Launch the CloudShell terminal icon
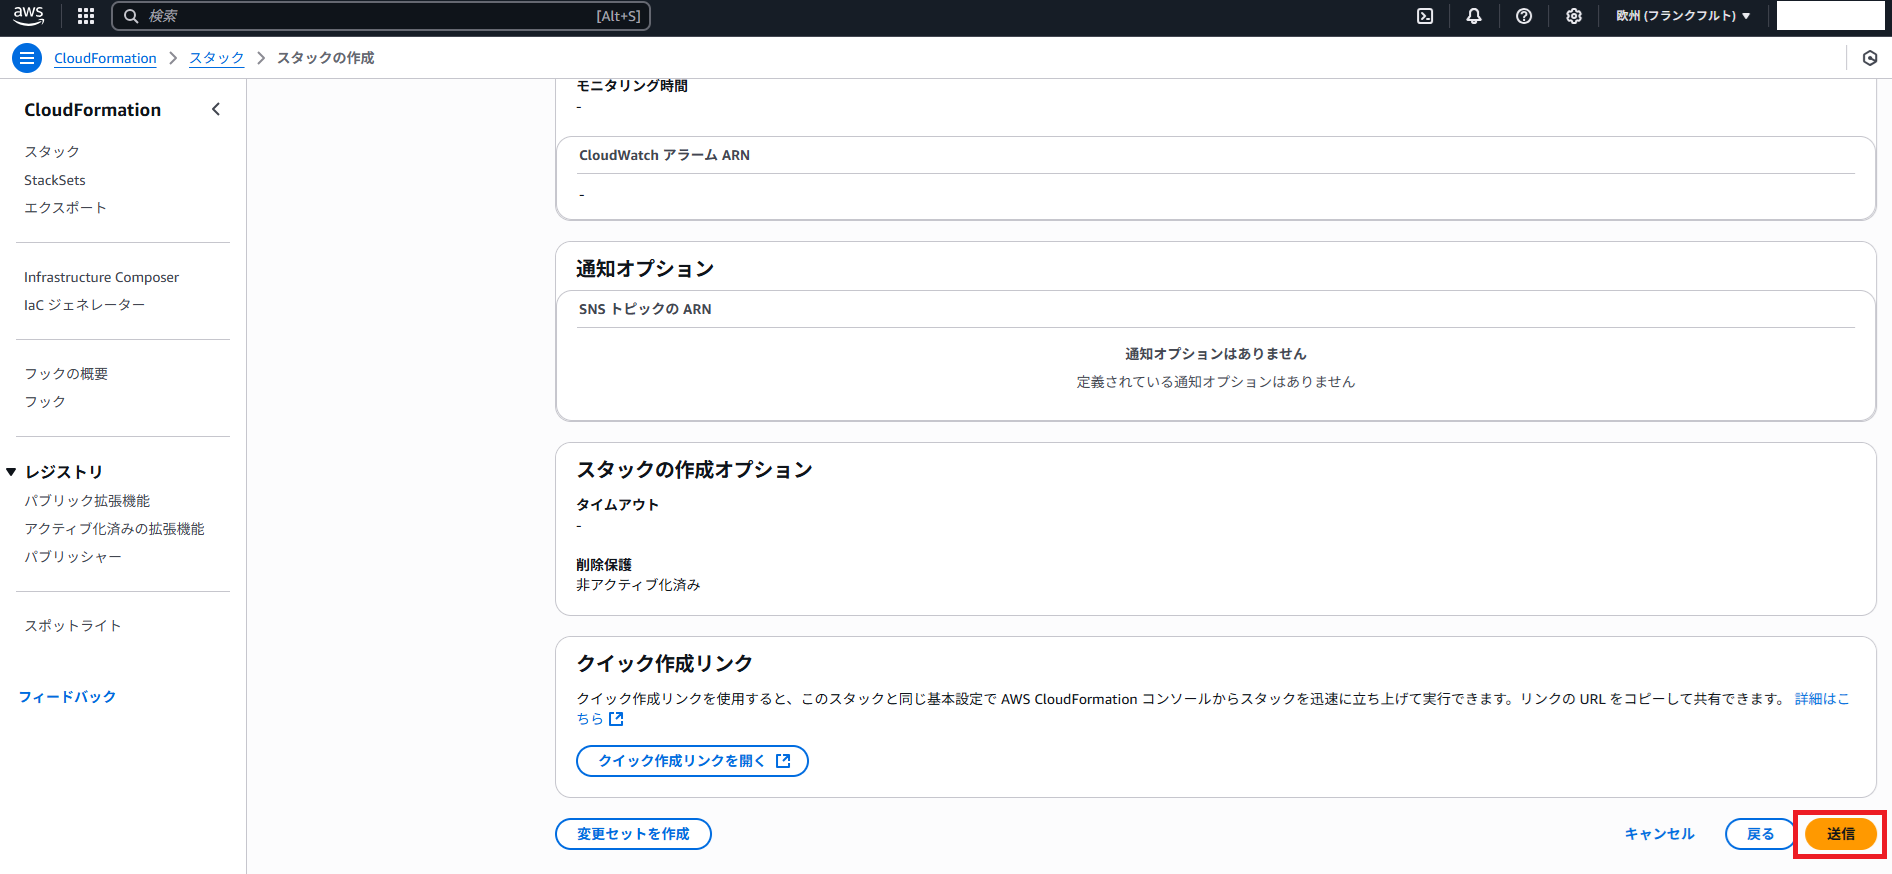This screenshot has width=1892, height=874. tap(1425, 16)
